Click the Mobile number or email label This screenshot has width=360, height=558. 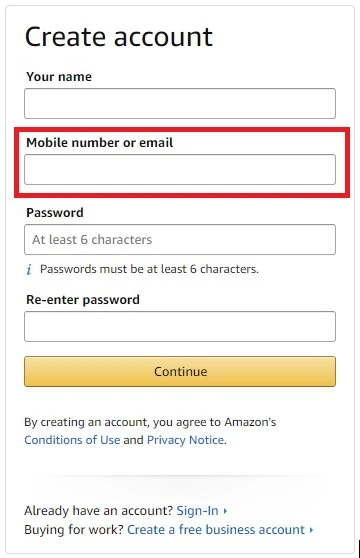pyautogui.click(x=100, y=143)
